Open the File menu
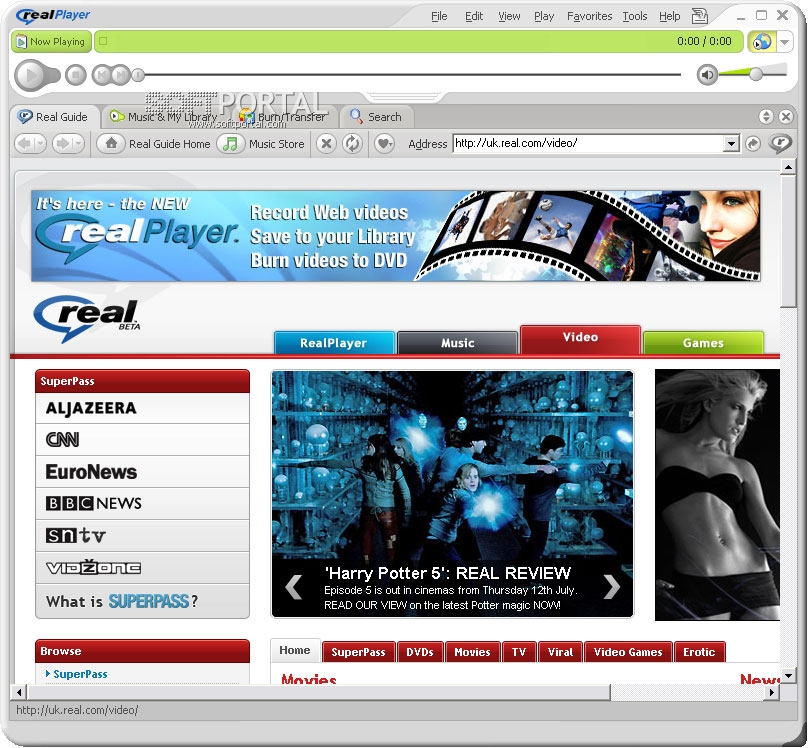This screenshot has height=748, width=808. click(439, 16)
